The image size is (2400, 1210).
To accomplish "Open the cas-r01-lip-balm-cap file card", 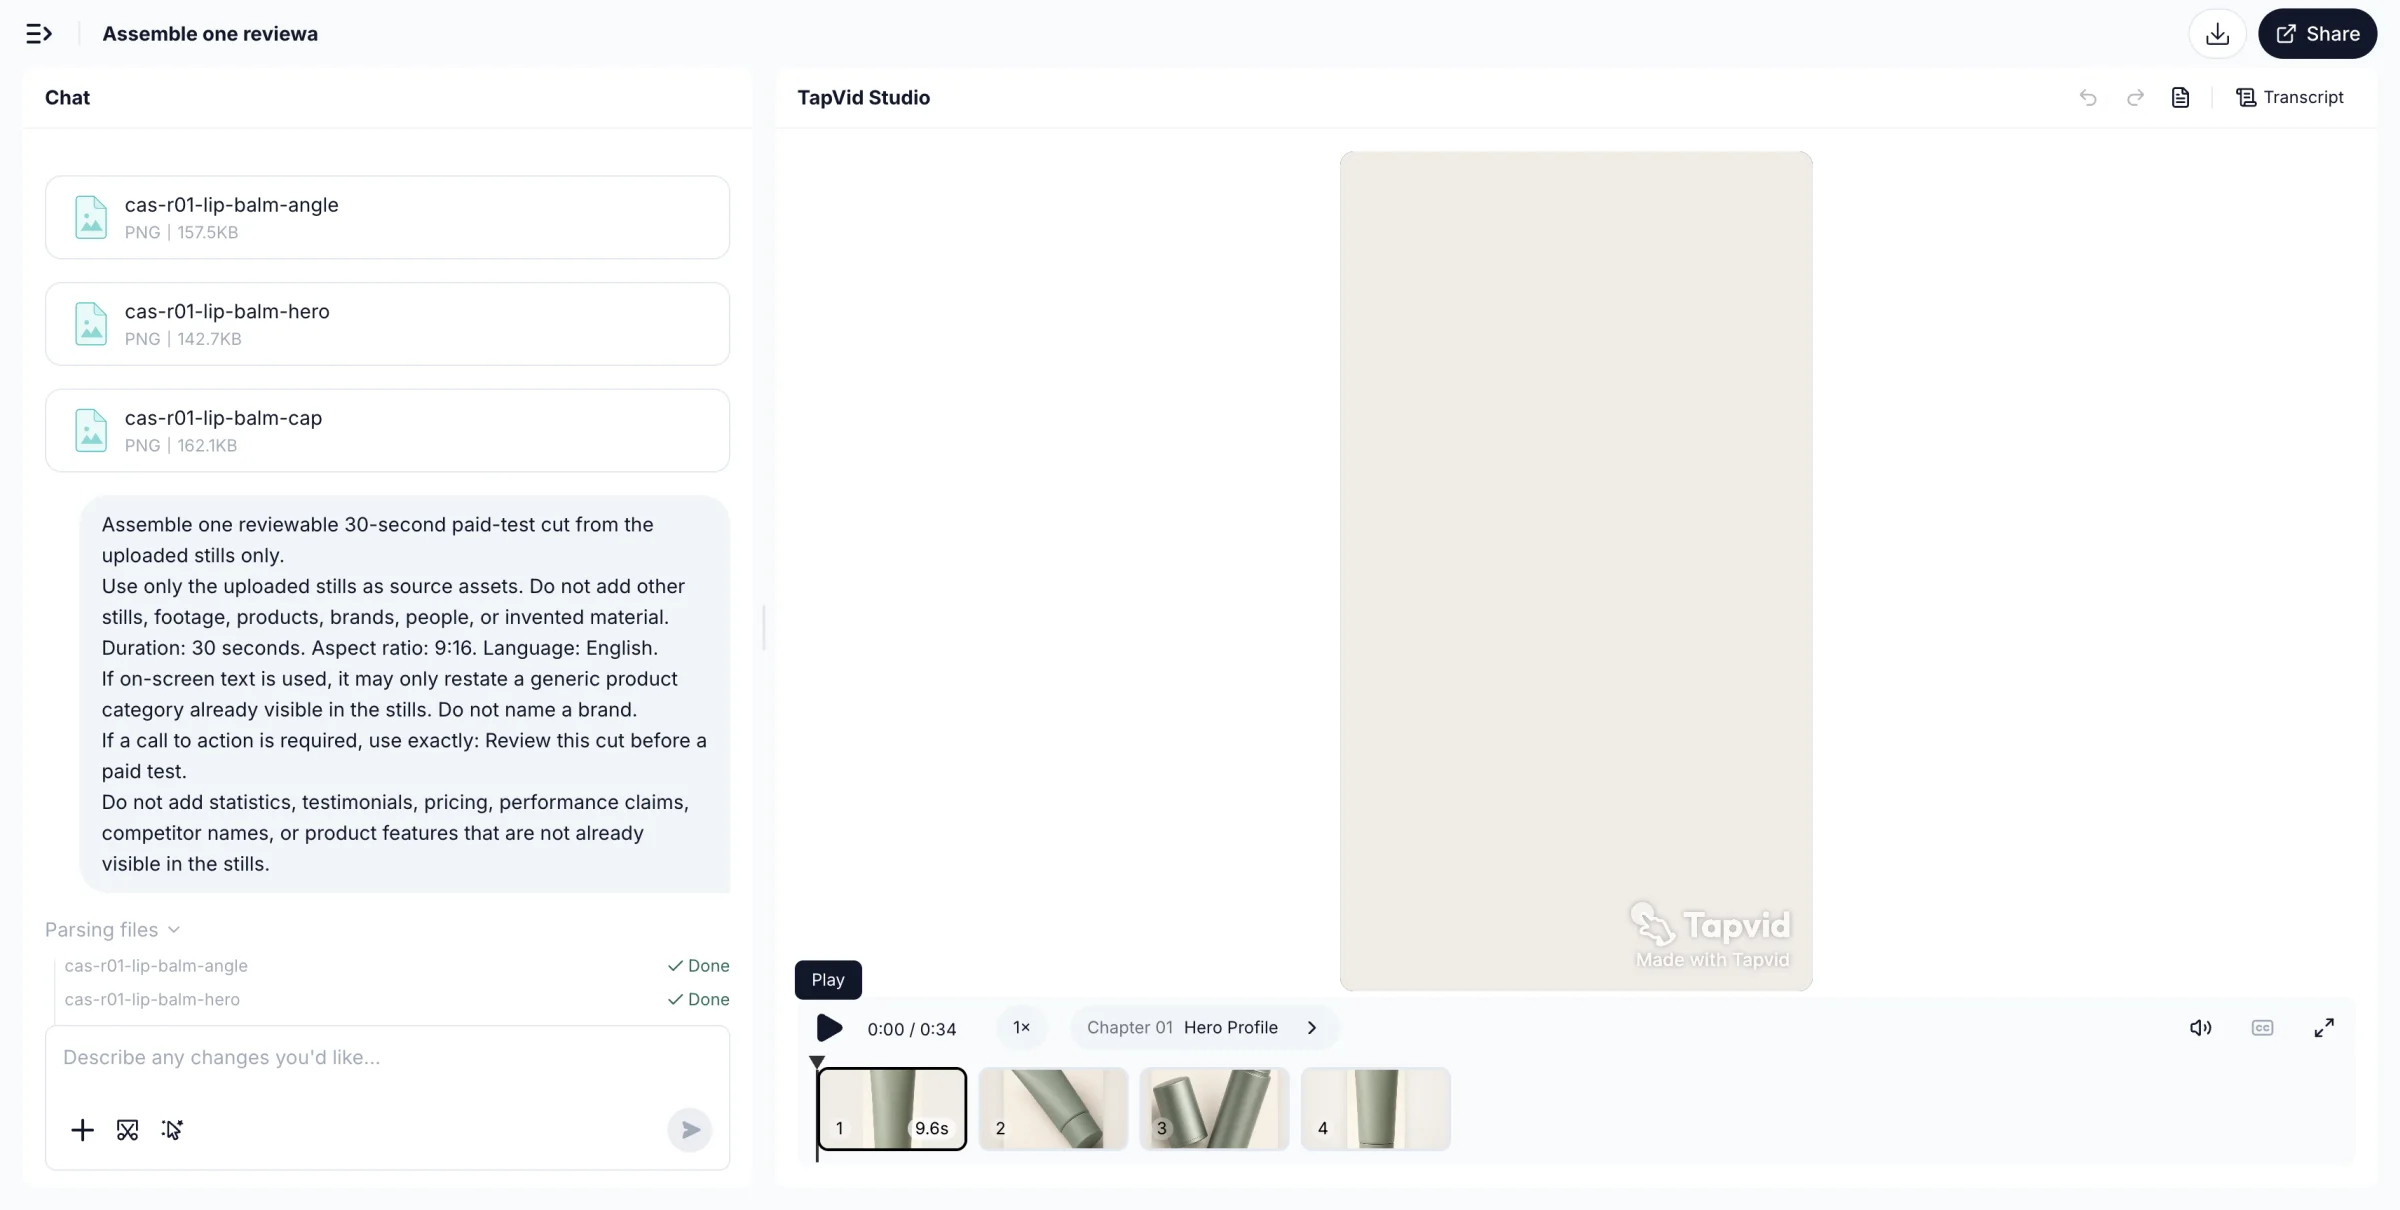I will [x=387, y=430].
